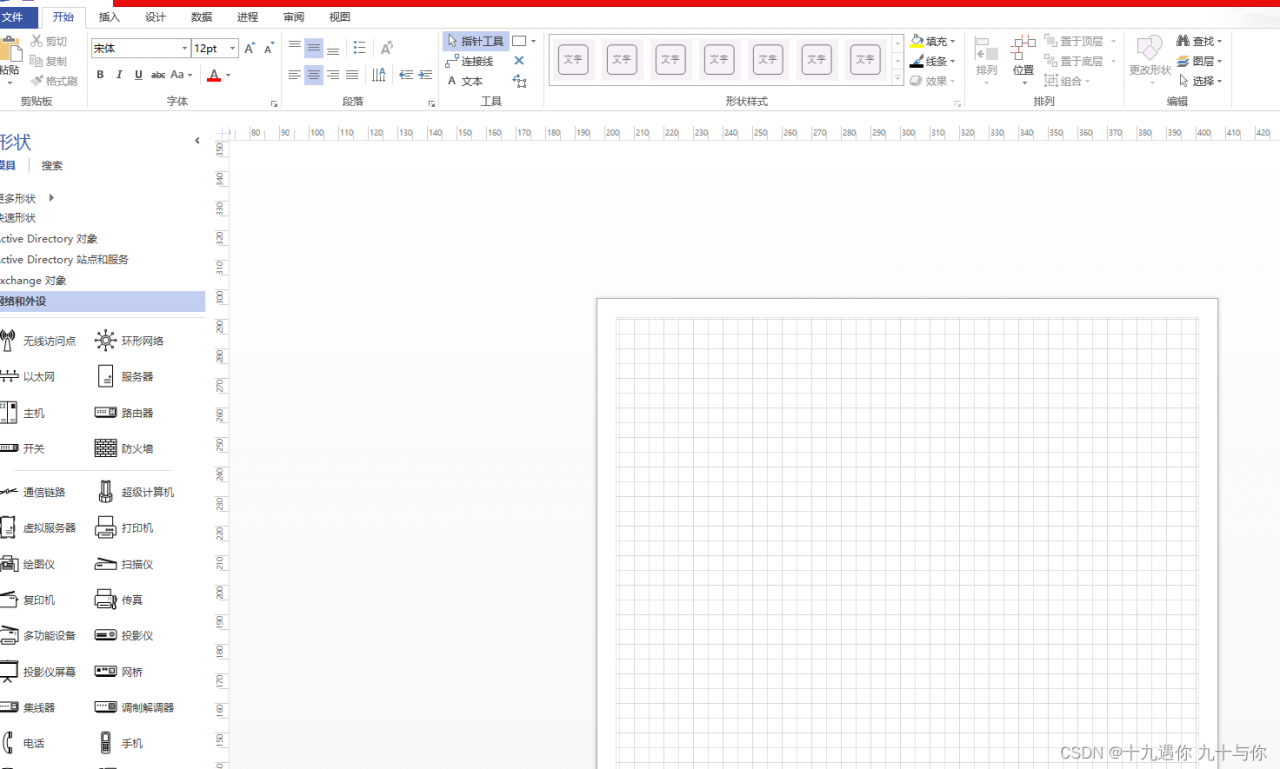The image size is (1280, 769).
Task: Toggle align text right
Action: point(333,75)
